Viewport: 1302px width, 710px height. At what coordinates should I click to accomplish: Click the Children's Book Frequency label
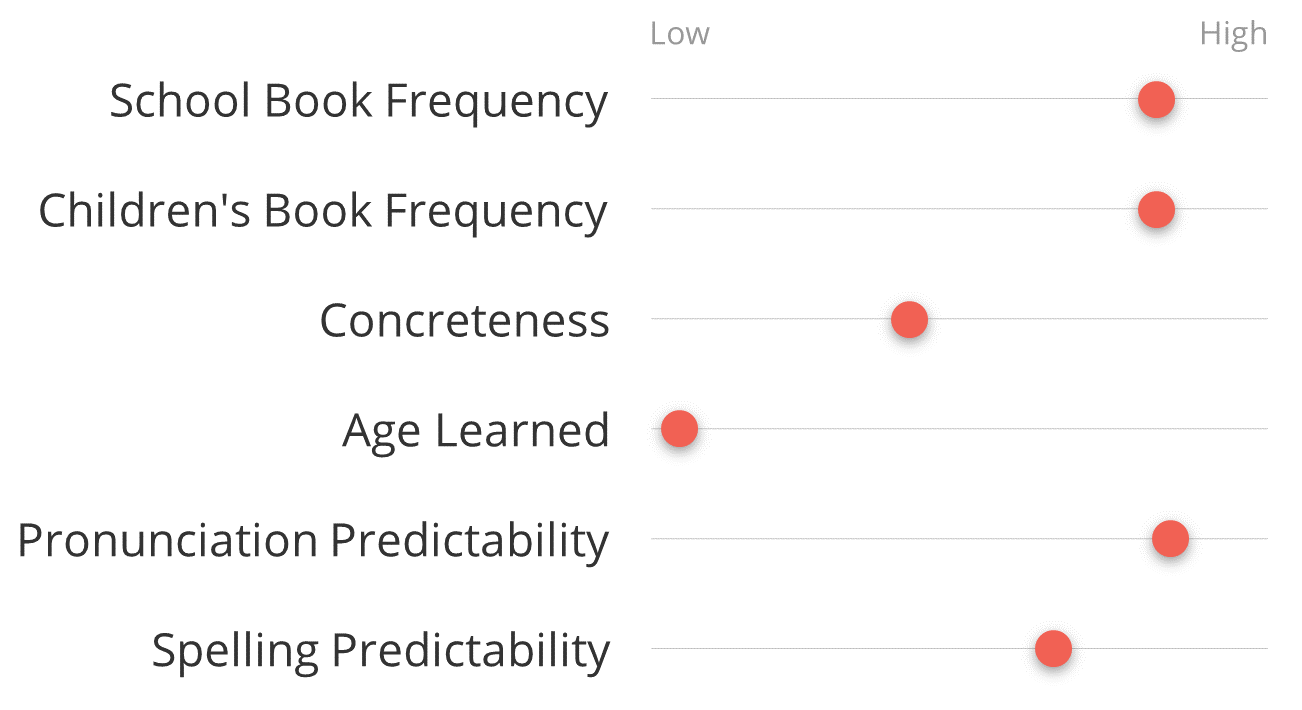point(322,211)
